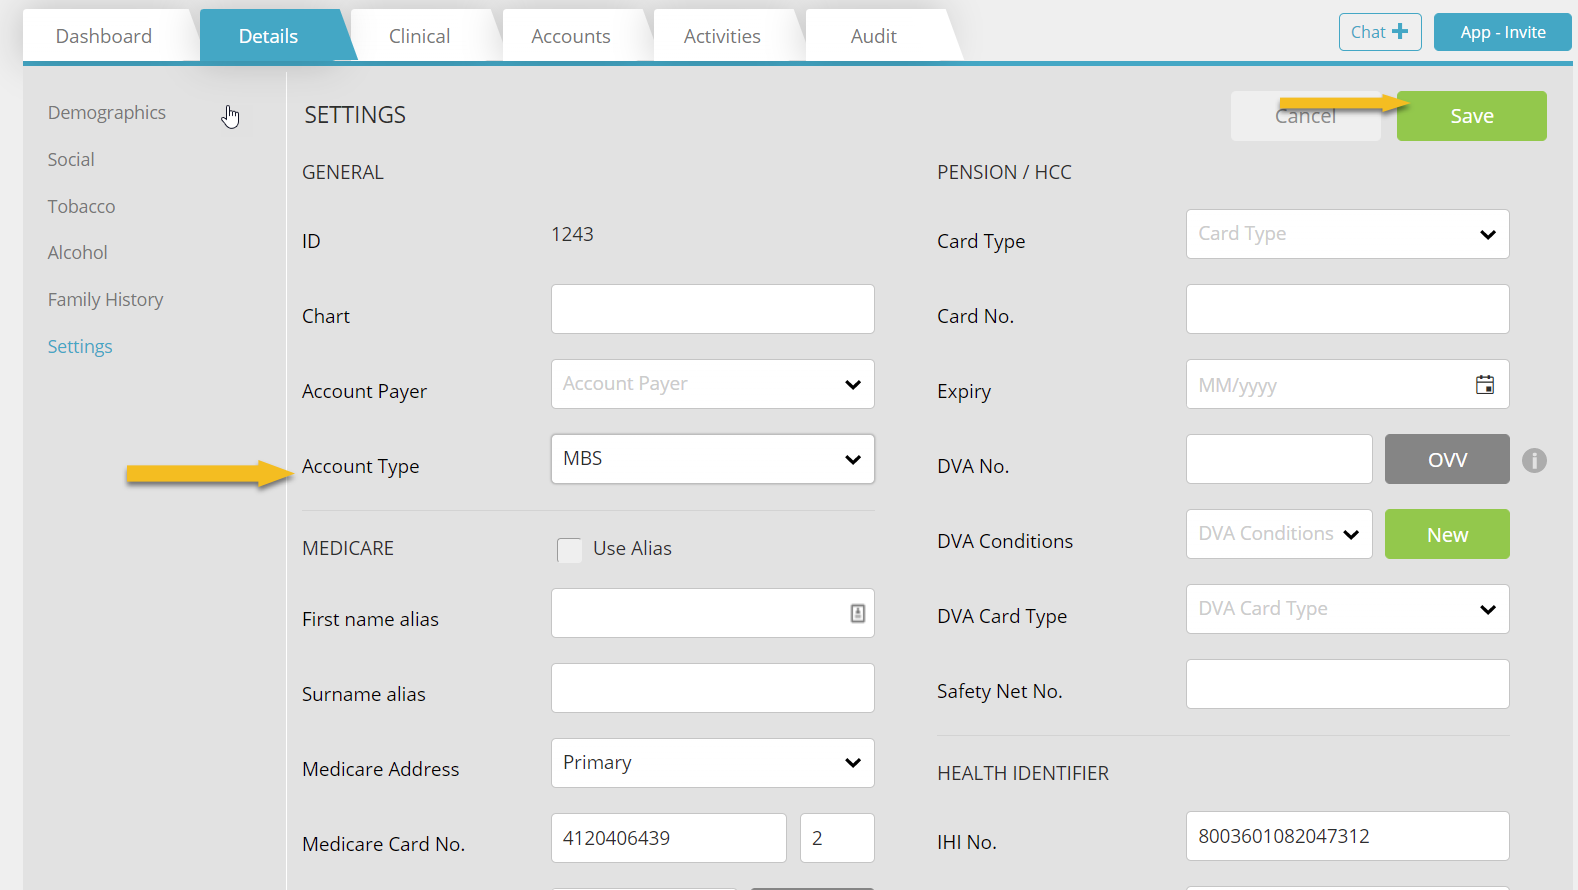Open Social in the sidebar
The width and height of the screenshot is (1578, 890).
[71, 160]
